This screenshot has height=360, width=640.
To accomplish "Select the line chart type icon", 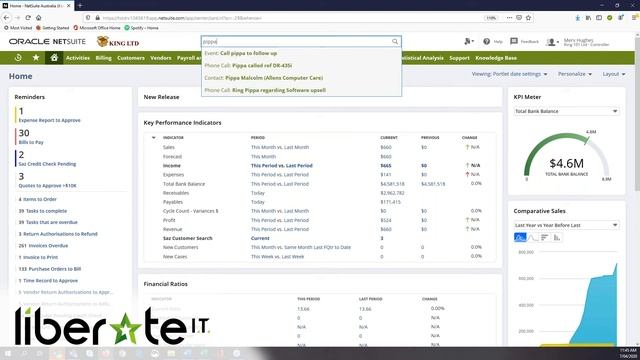I will [532, 238].
